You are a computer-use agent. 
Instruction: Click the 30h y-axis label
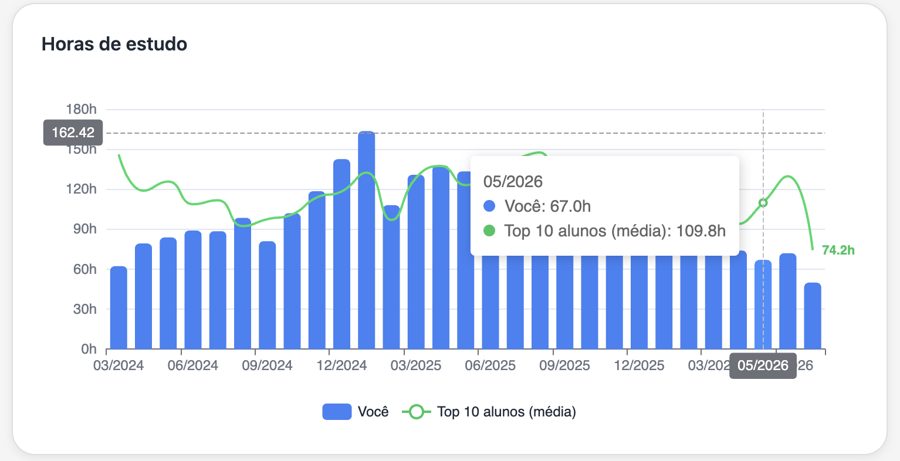(87, 309)
